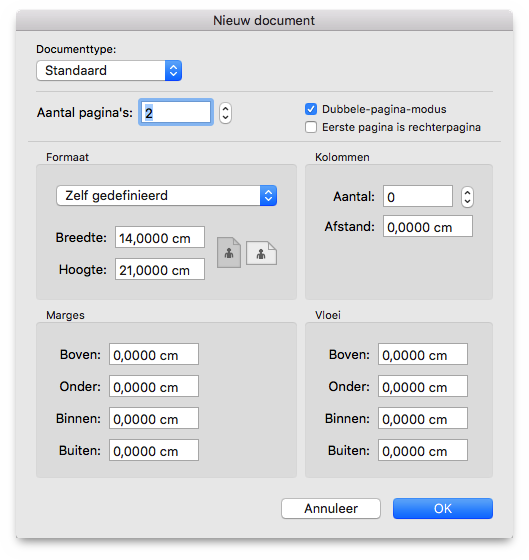Open the Documenttype Standaard dropdown
Viewport: 529px width, 560px height.
pos(109,70)
